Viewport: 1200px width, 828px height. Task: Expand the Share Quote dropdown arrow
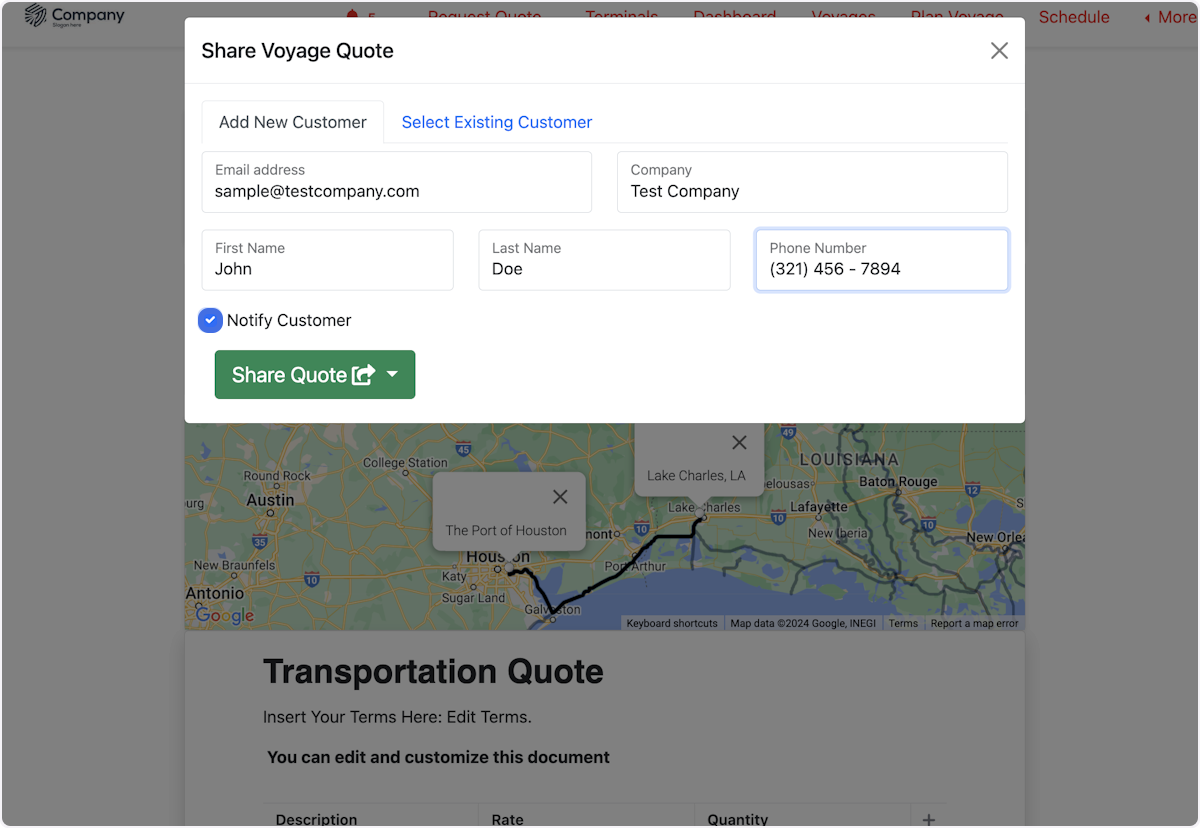pos(392,375)
